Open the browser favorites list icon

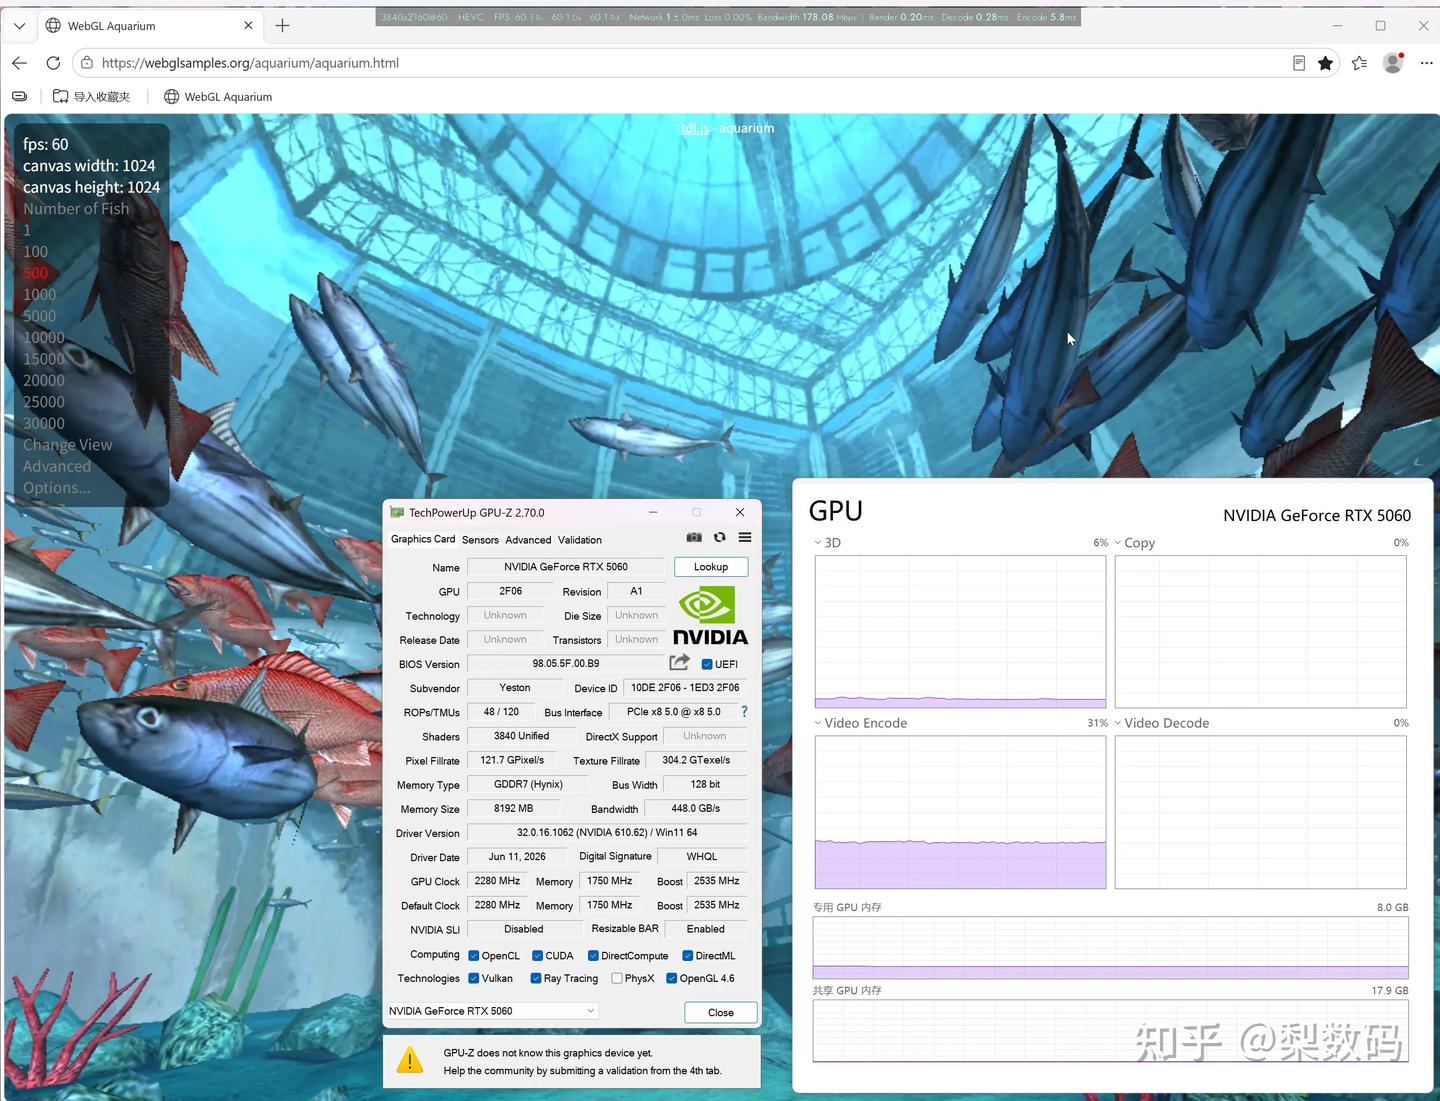point(1359,63)
